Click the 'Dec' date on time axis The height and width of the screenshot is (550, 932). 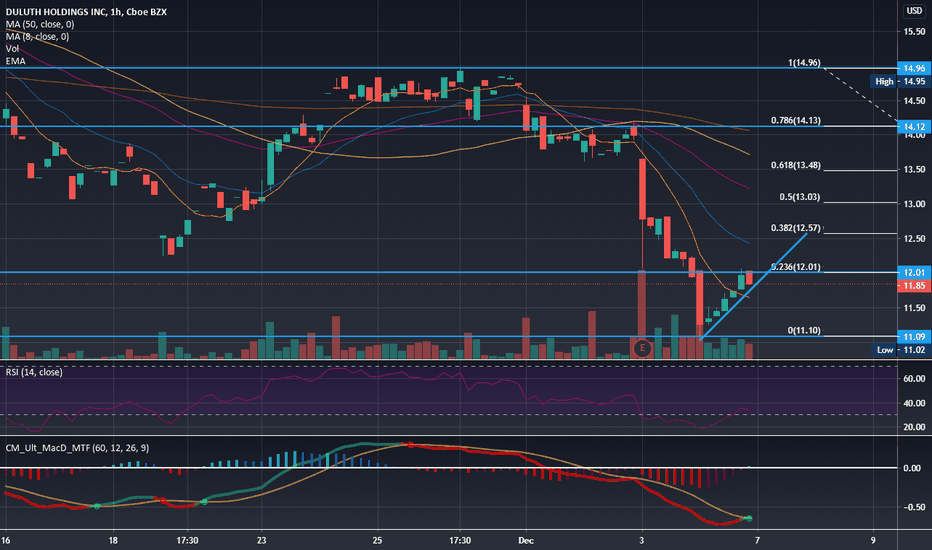point(527,539)
